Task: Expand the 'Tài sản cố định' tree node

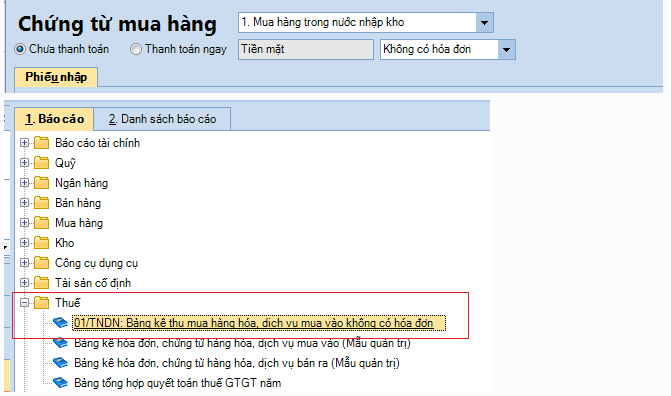Action: [x=24, y=283]
